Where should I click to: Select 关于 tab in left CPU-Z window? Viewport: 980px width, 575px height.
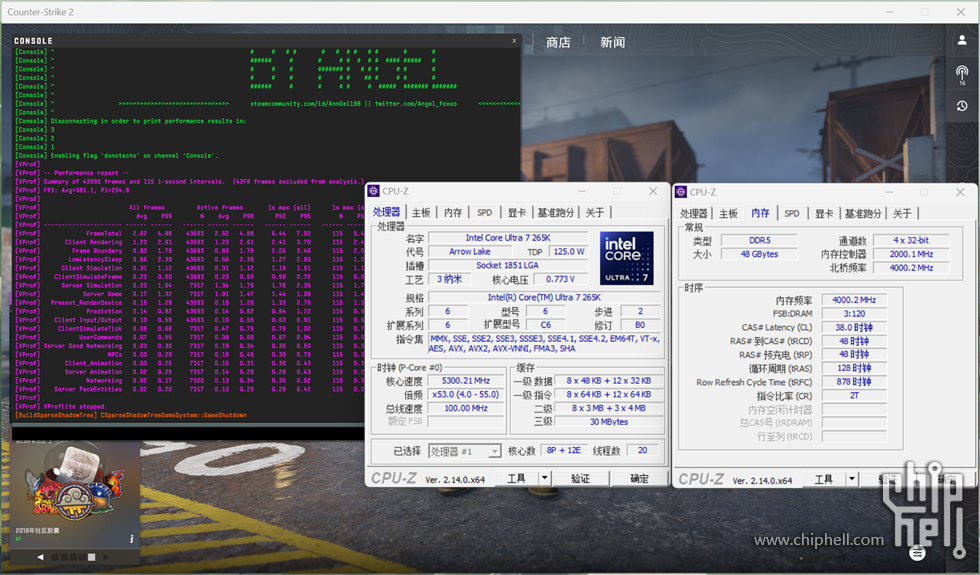coord(595,212)
